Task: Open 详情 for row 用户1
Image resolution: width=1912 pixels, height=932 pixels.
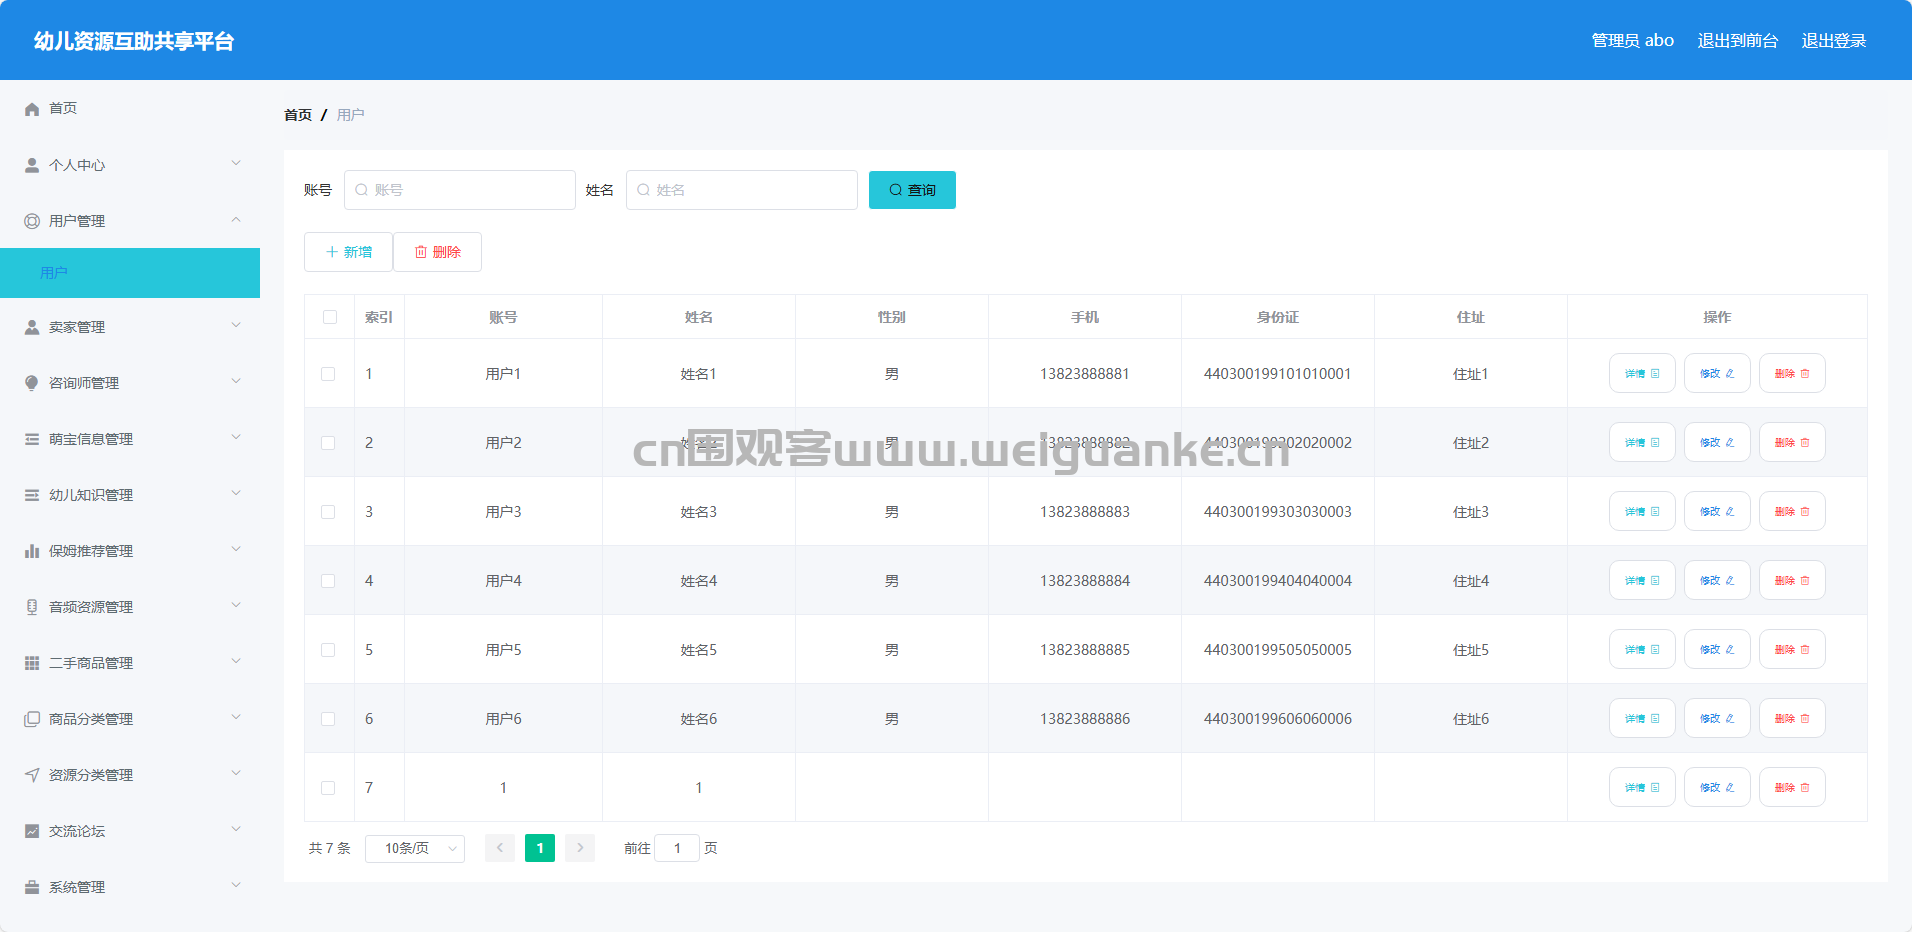Action: (x=1642, y=373)
